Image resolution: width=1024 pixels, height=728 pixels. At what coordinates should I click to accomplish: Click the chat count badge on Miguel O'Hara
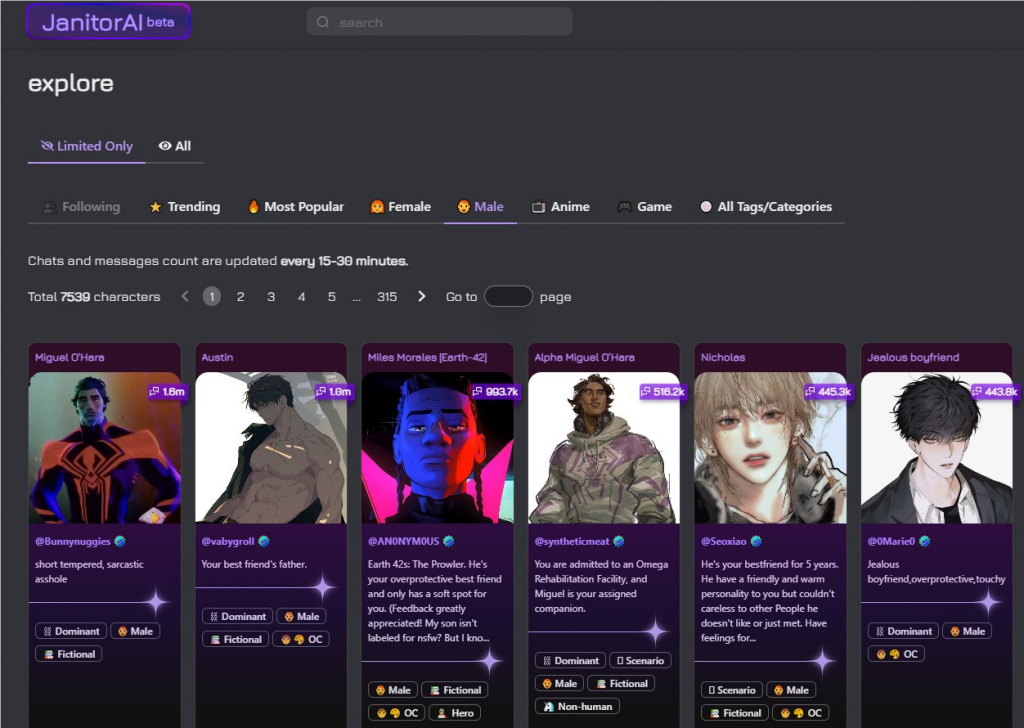point(167,392)
